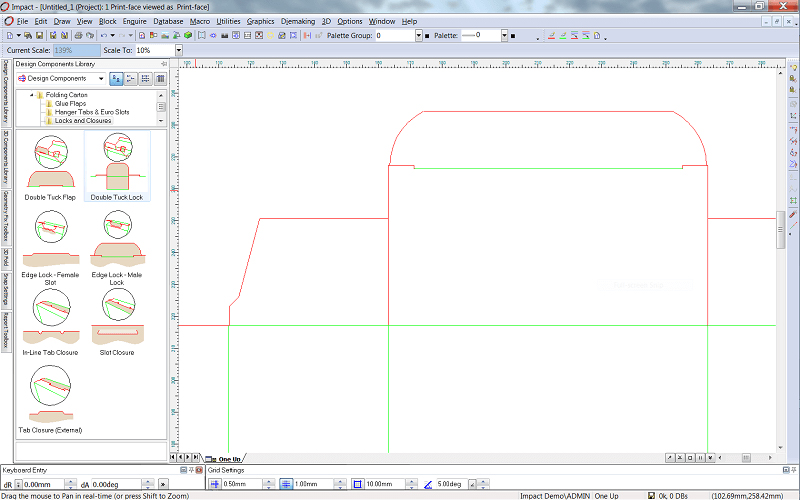Select the One Up tab

point(229,458)
